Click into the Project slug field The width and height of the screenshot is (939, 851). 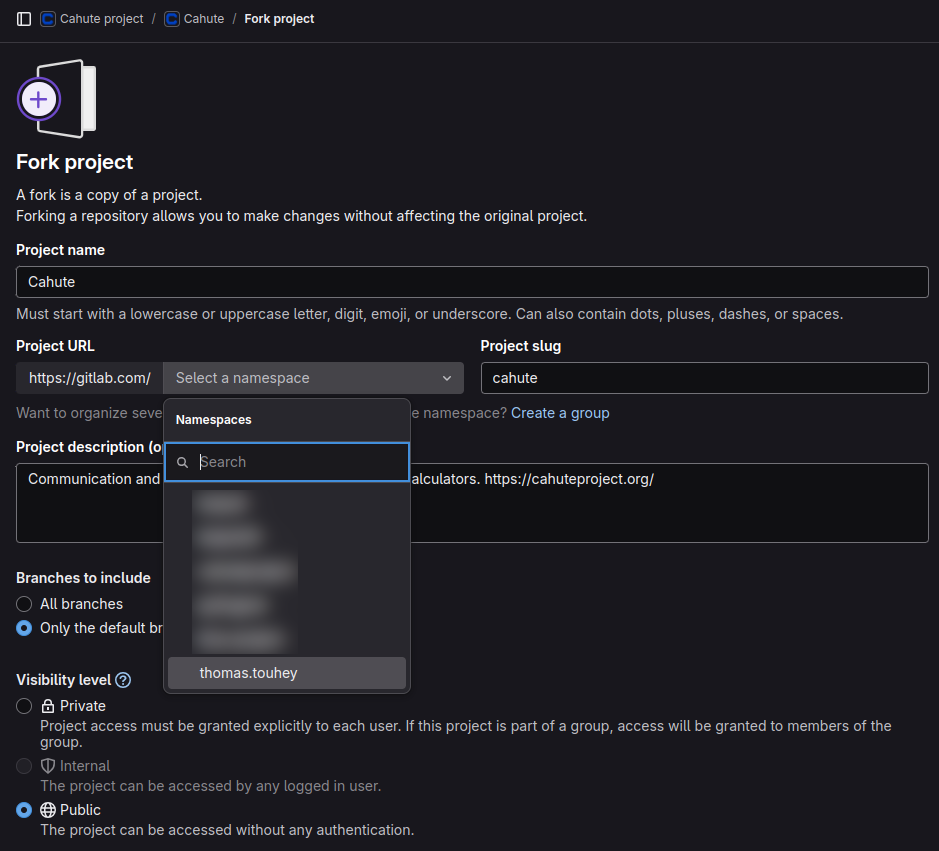(704, 378)
